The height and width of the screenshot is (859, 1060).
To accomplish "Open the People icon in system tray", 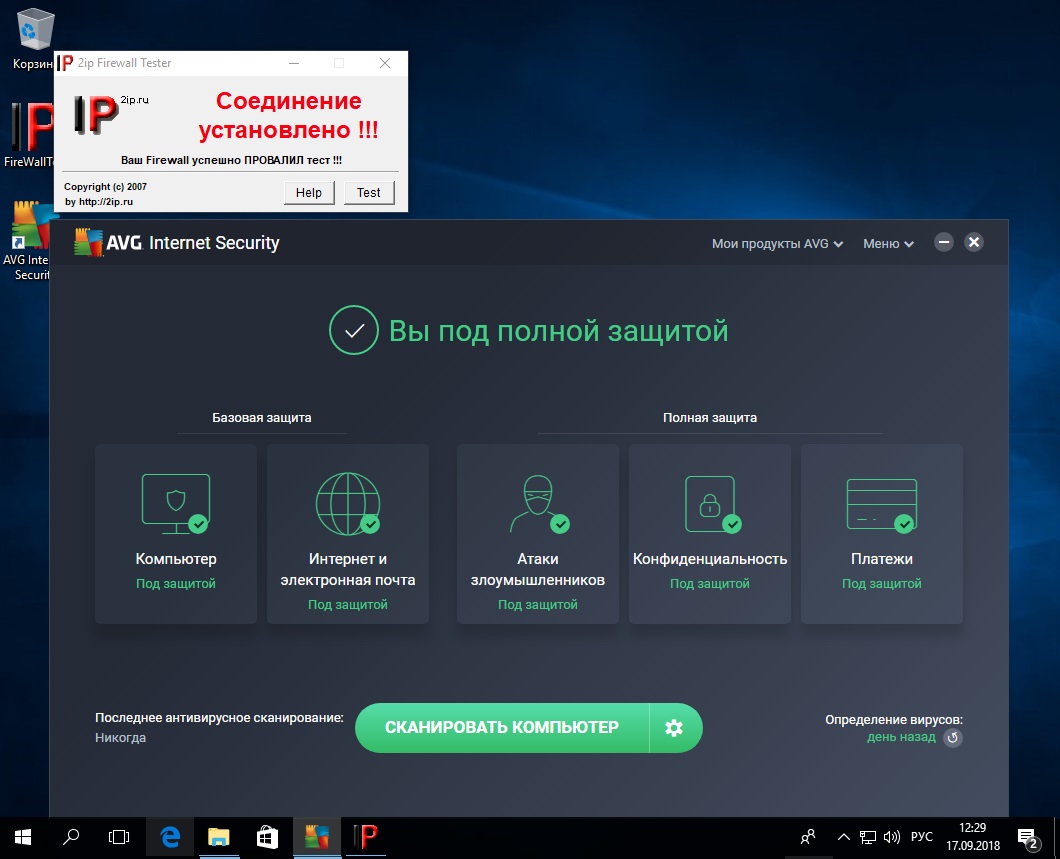I will coord(808,838).
